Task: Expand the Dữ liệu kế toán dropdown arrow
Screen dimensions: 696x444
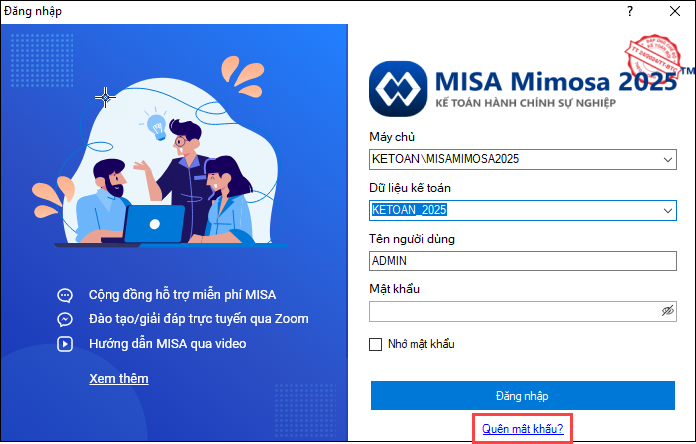Action: [x=668, y=210]
